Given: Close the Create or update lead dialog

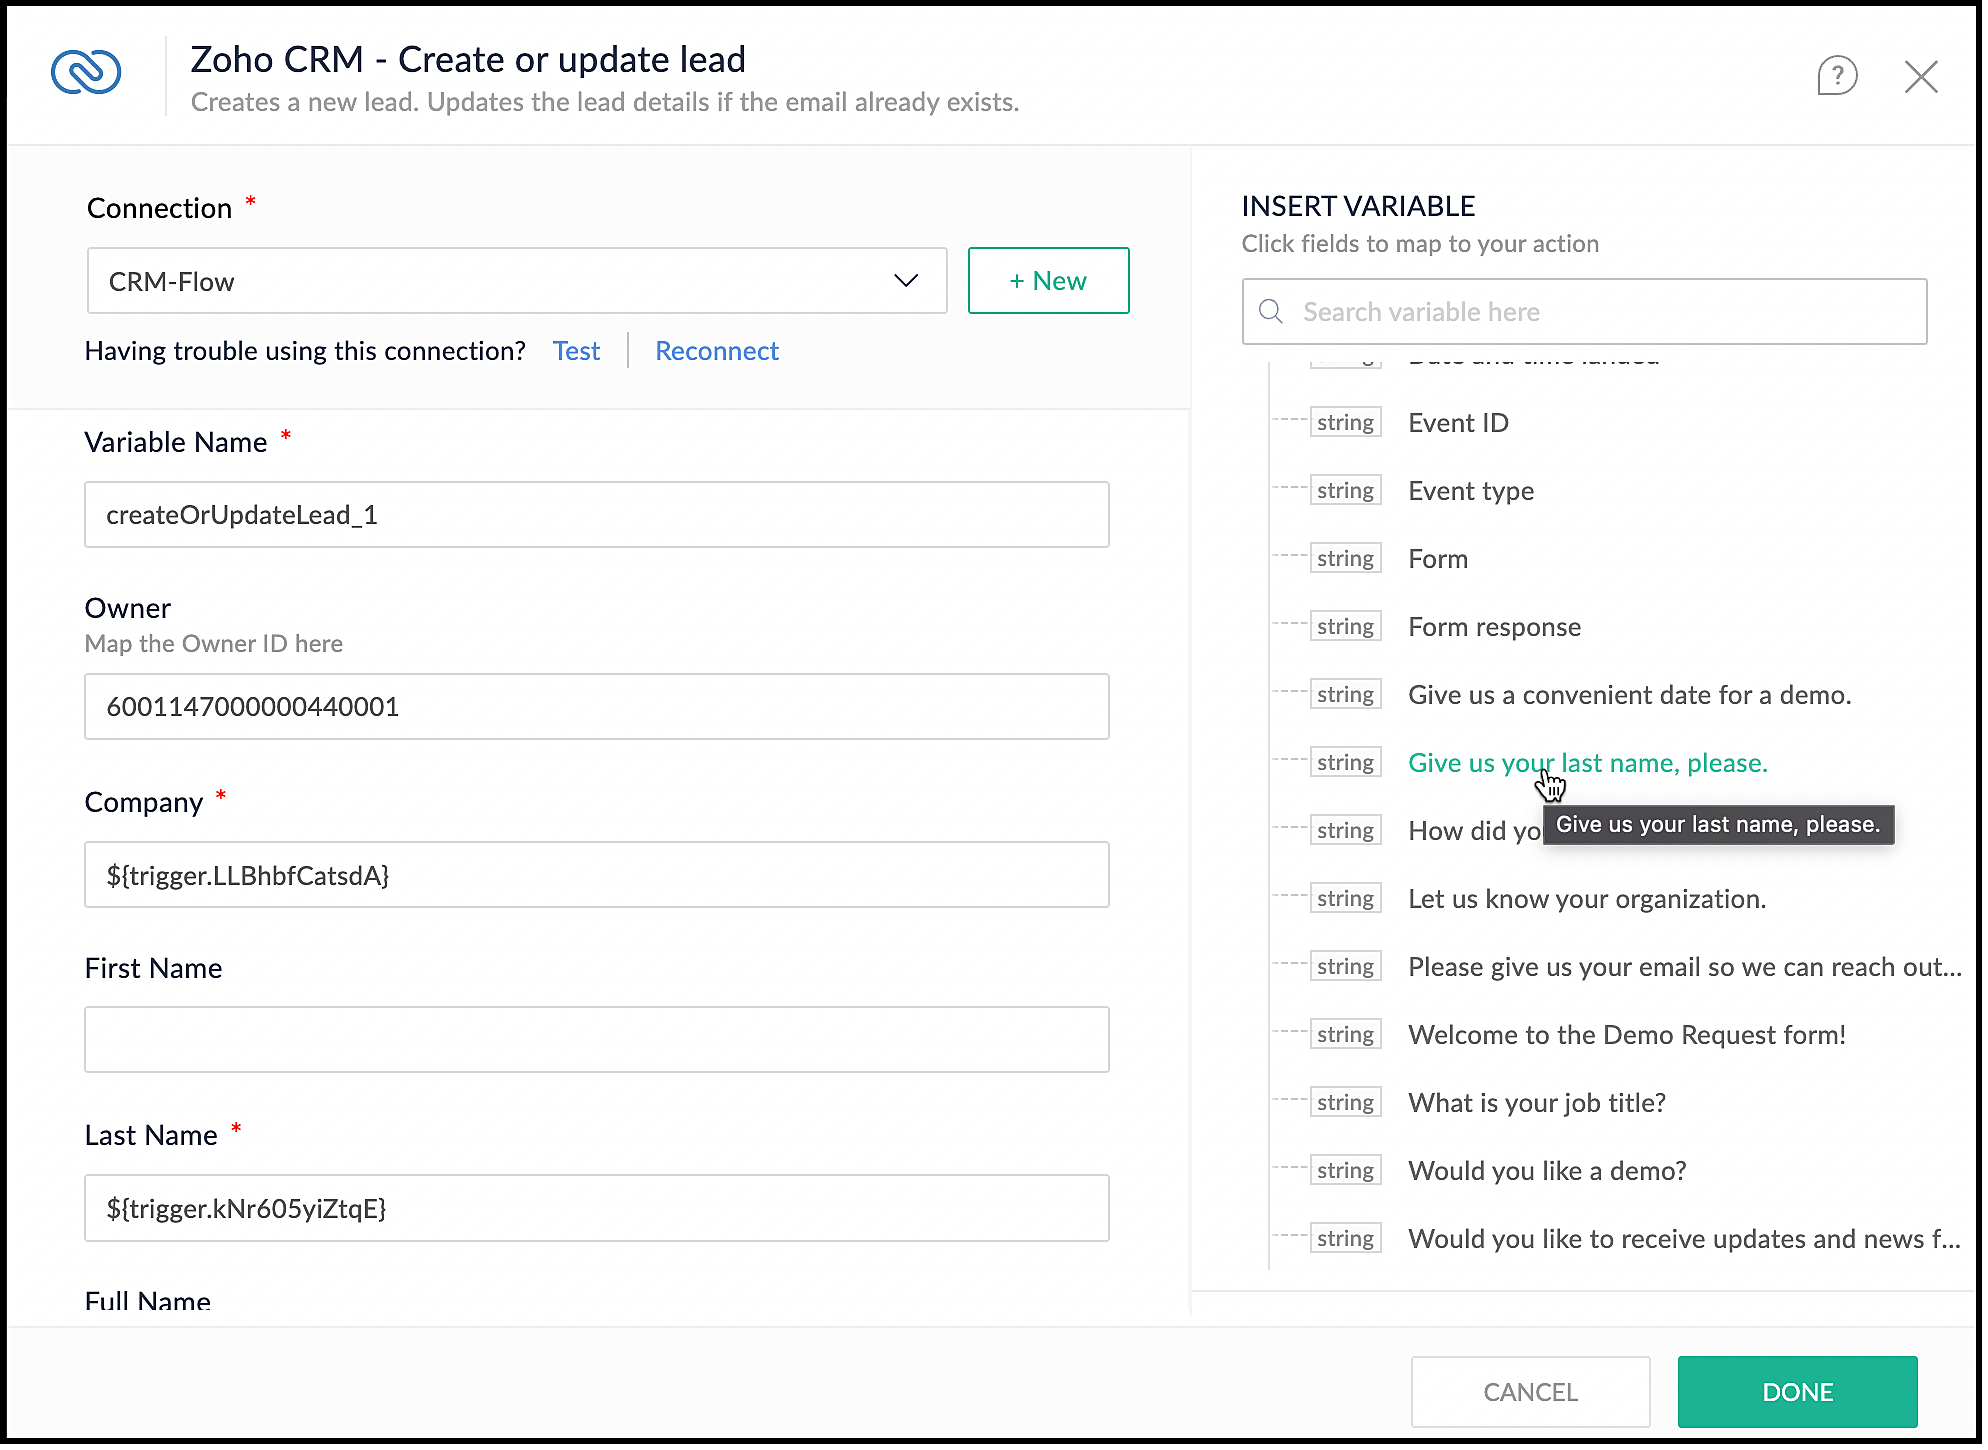Looking at the screenshot, I should 1920,77.
